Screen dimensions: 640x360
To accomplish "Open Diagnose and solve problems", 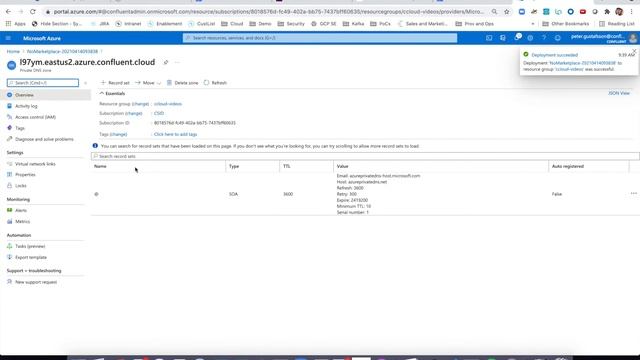I will coord(44,139).
